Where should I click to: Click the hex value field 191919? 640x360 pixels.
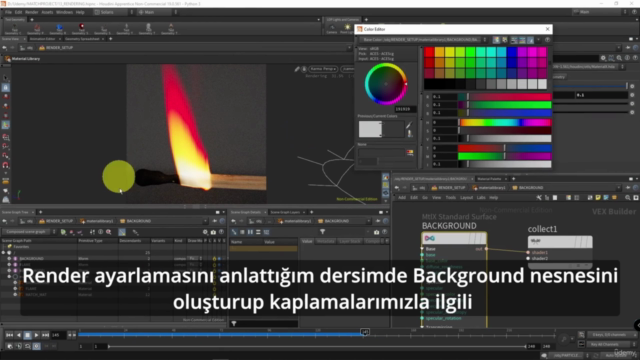click(405, 109)
